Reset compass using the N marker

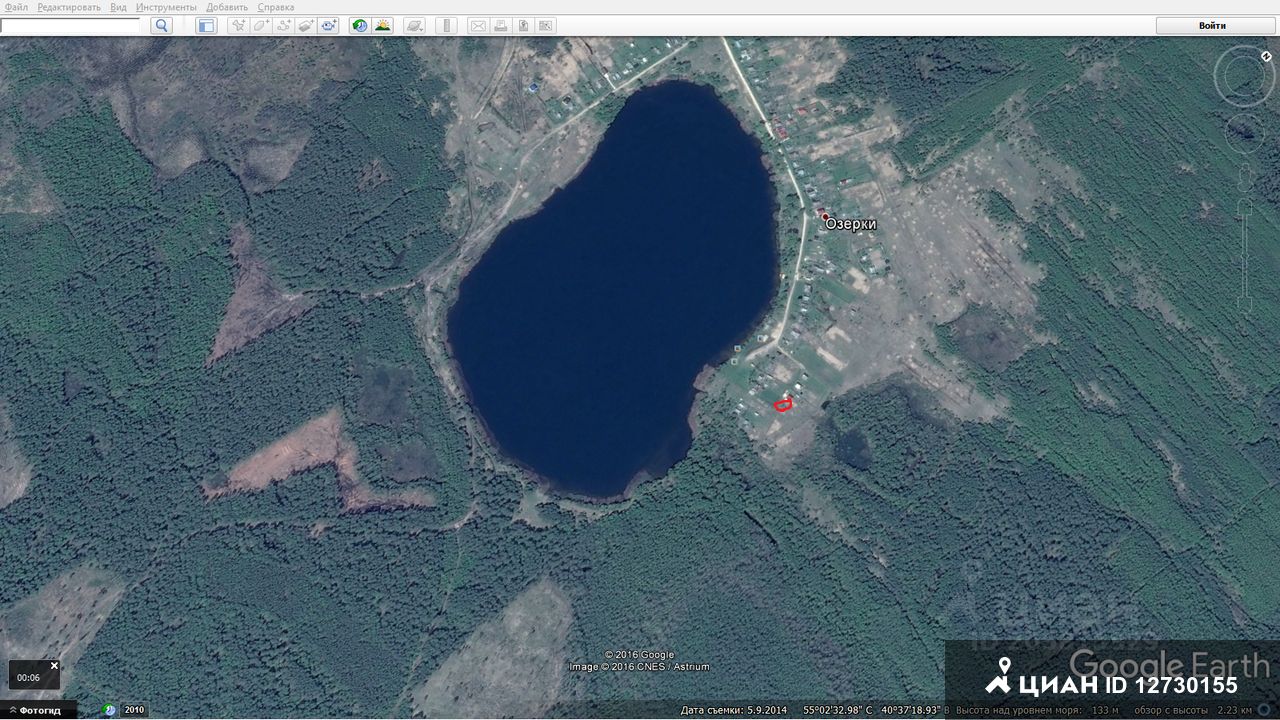tap(1267, 57)
